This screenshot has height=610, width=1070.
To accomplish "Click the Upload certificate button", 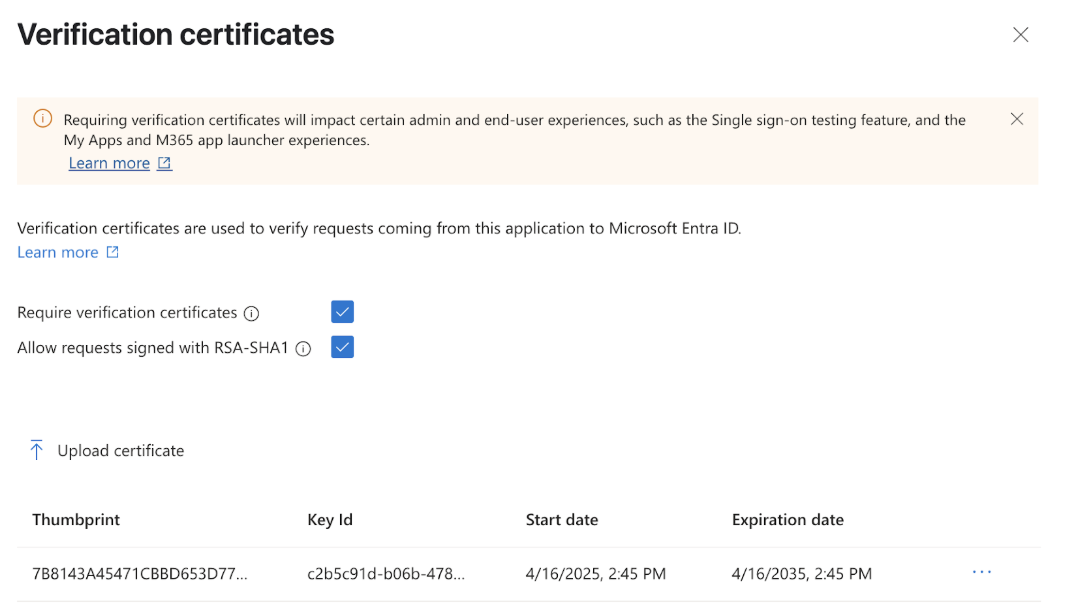I will pyautogui.click(x=120, y=451).
